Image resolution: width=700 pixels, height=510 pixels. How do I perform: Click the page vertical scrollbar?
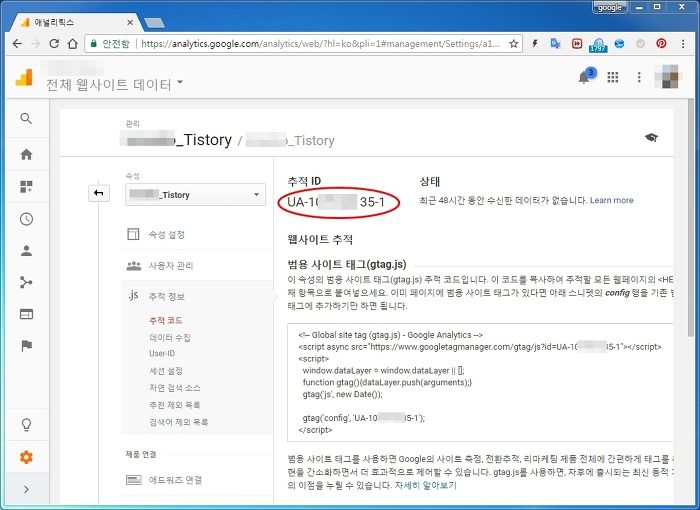click(x=691, y=220)
